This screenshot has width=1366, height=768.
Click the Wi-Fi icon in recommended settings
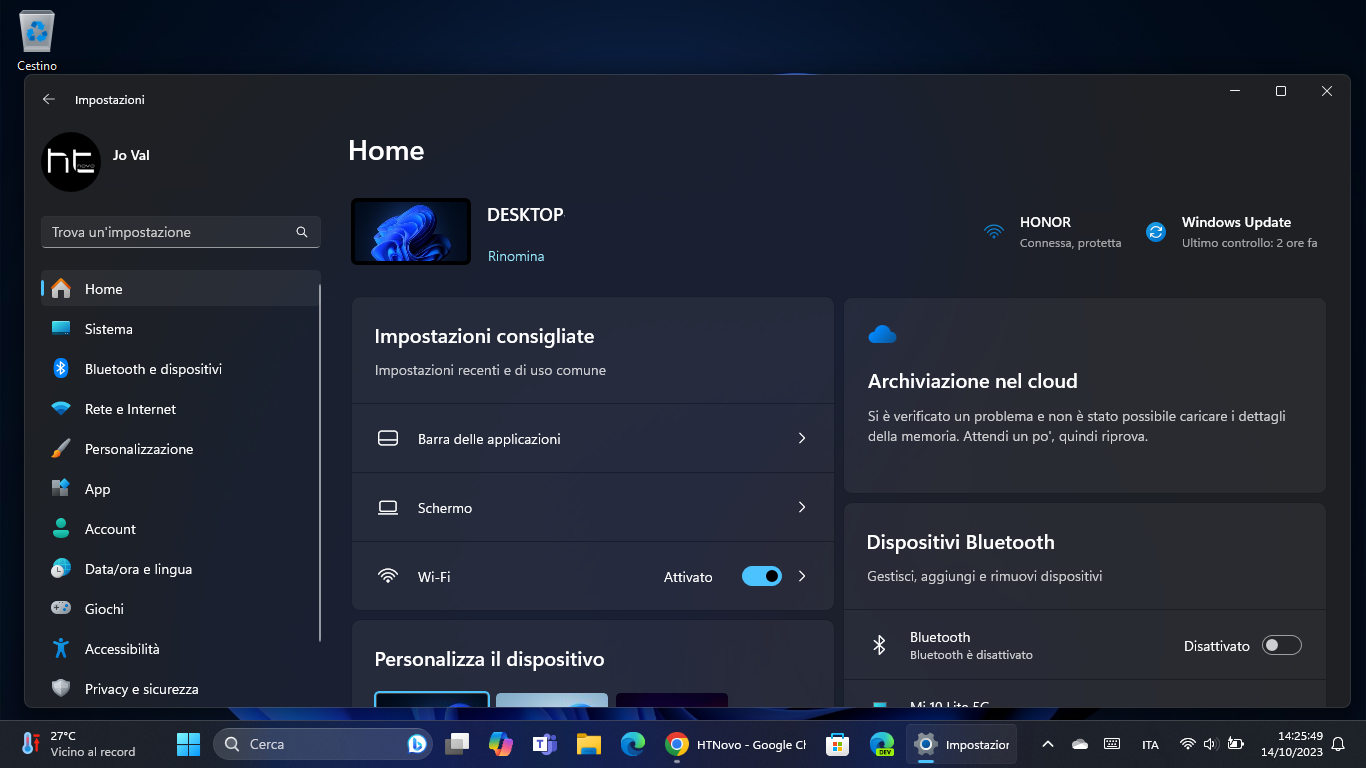tap(388, 576)
